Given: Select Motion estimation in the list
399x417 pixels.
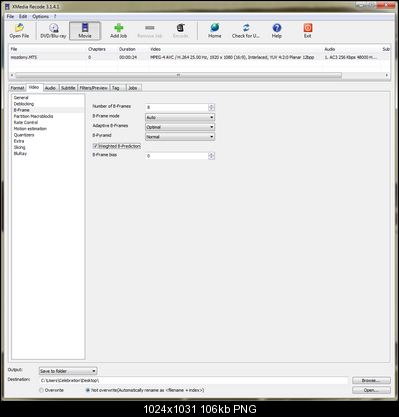Looking at the screenshot, I should coord(30,129).
